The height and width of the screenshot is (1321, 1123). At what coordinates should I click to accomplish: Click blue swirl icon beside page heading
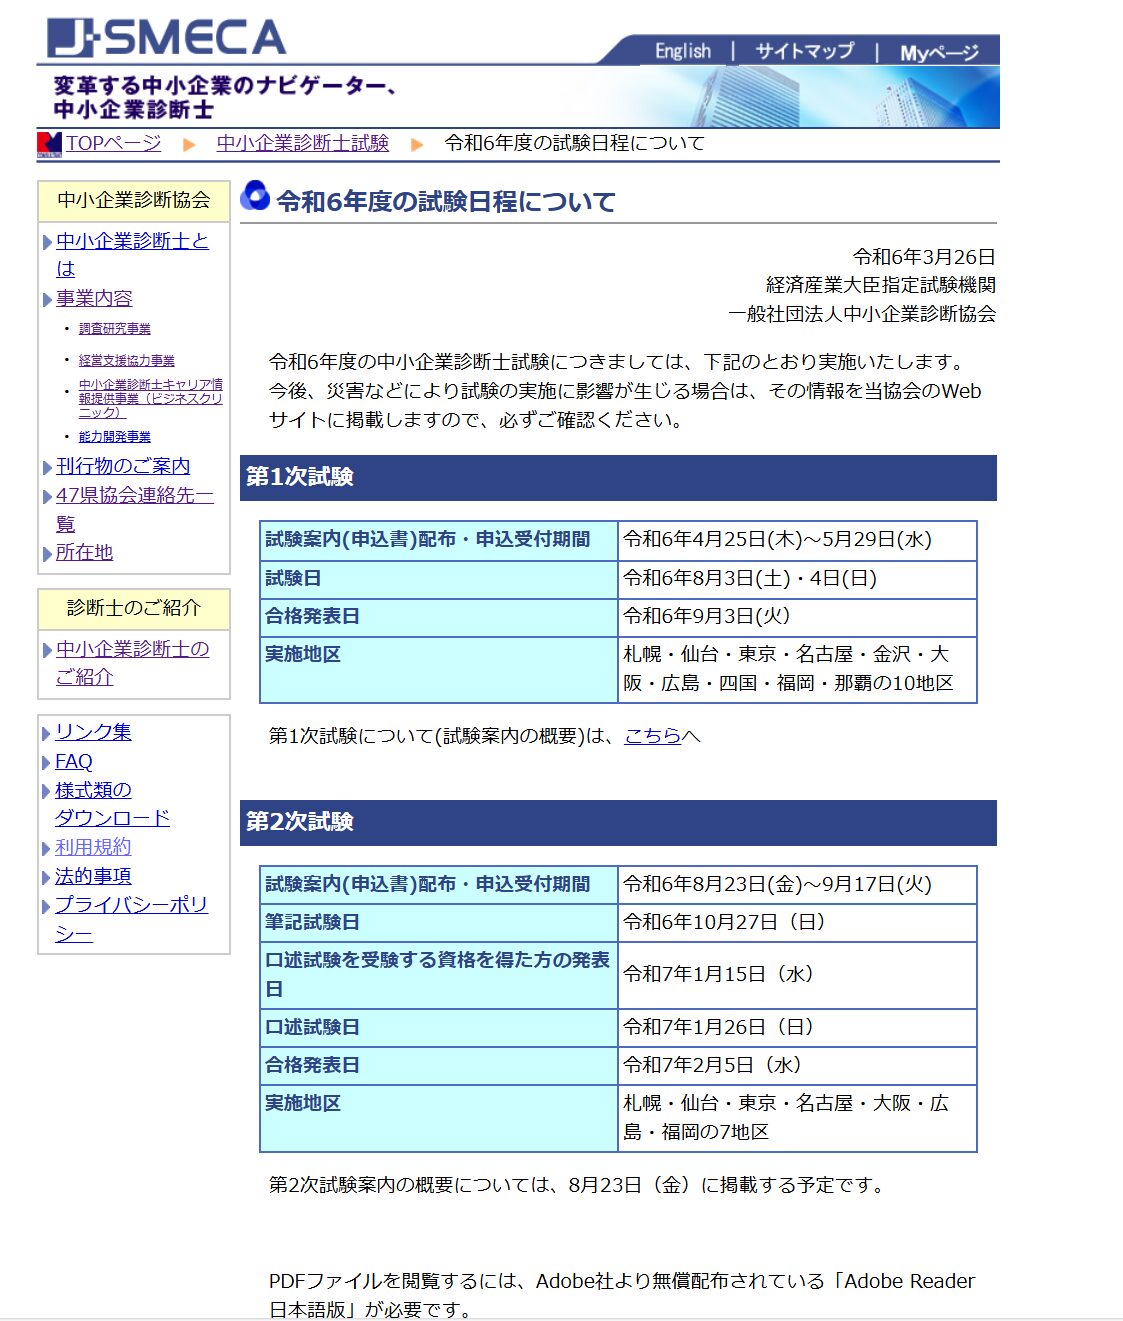pyautogui.click(x=255, y=196)
